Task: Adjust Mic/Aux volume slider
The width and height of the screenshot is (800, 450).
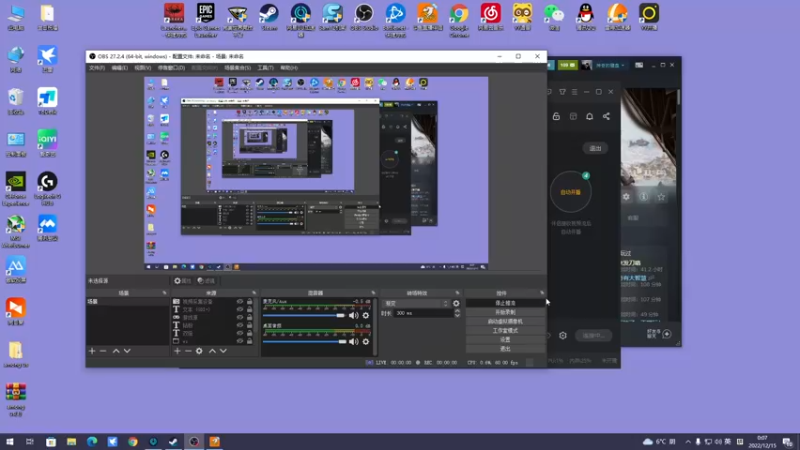Action: pos(305,315)
